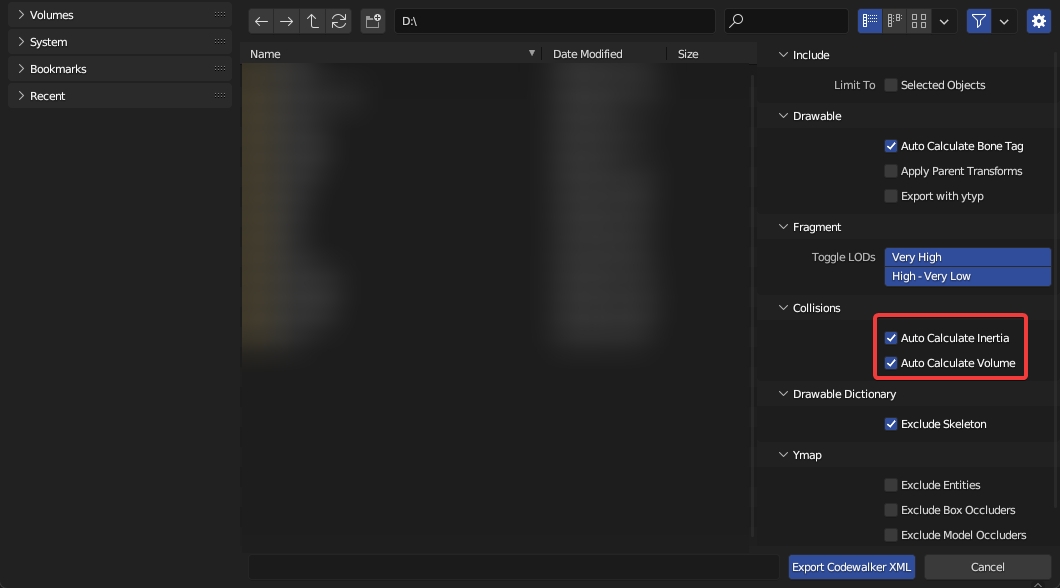Expand the Volumes panel
1060x588 pixels.
(x=21, y=15)
